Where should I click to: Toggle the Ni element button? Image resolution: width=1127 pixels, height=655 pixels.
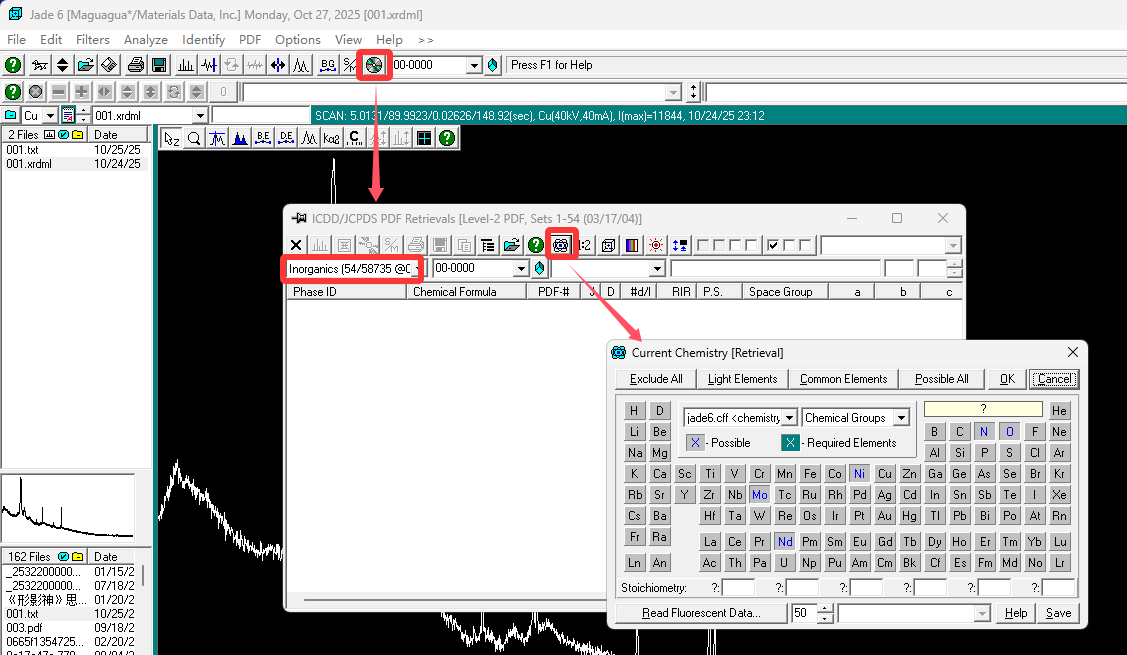coord(859,473)
